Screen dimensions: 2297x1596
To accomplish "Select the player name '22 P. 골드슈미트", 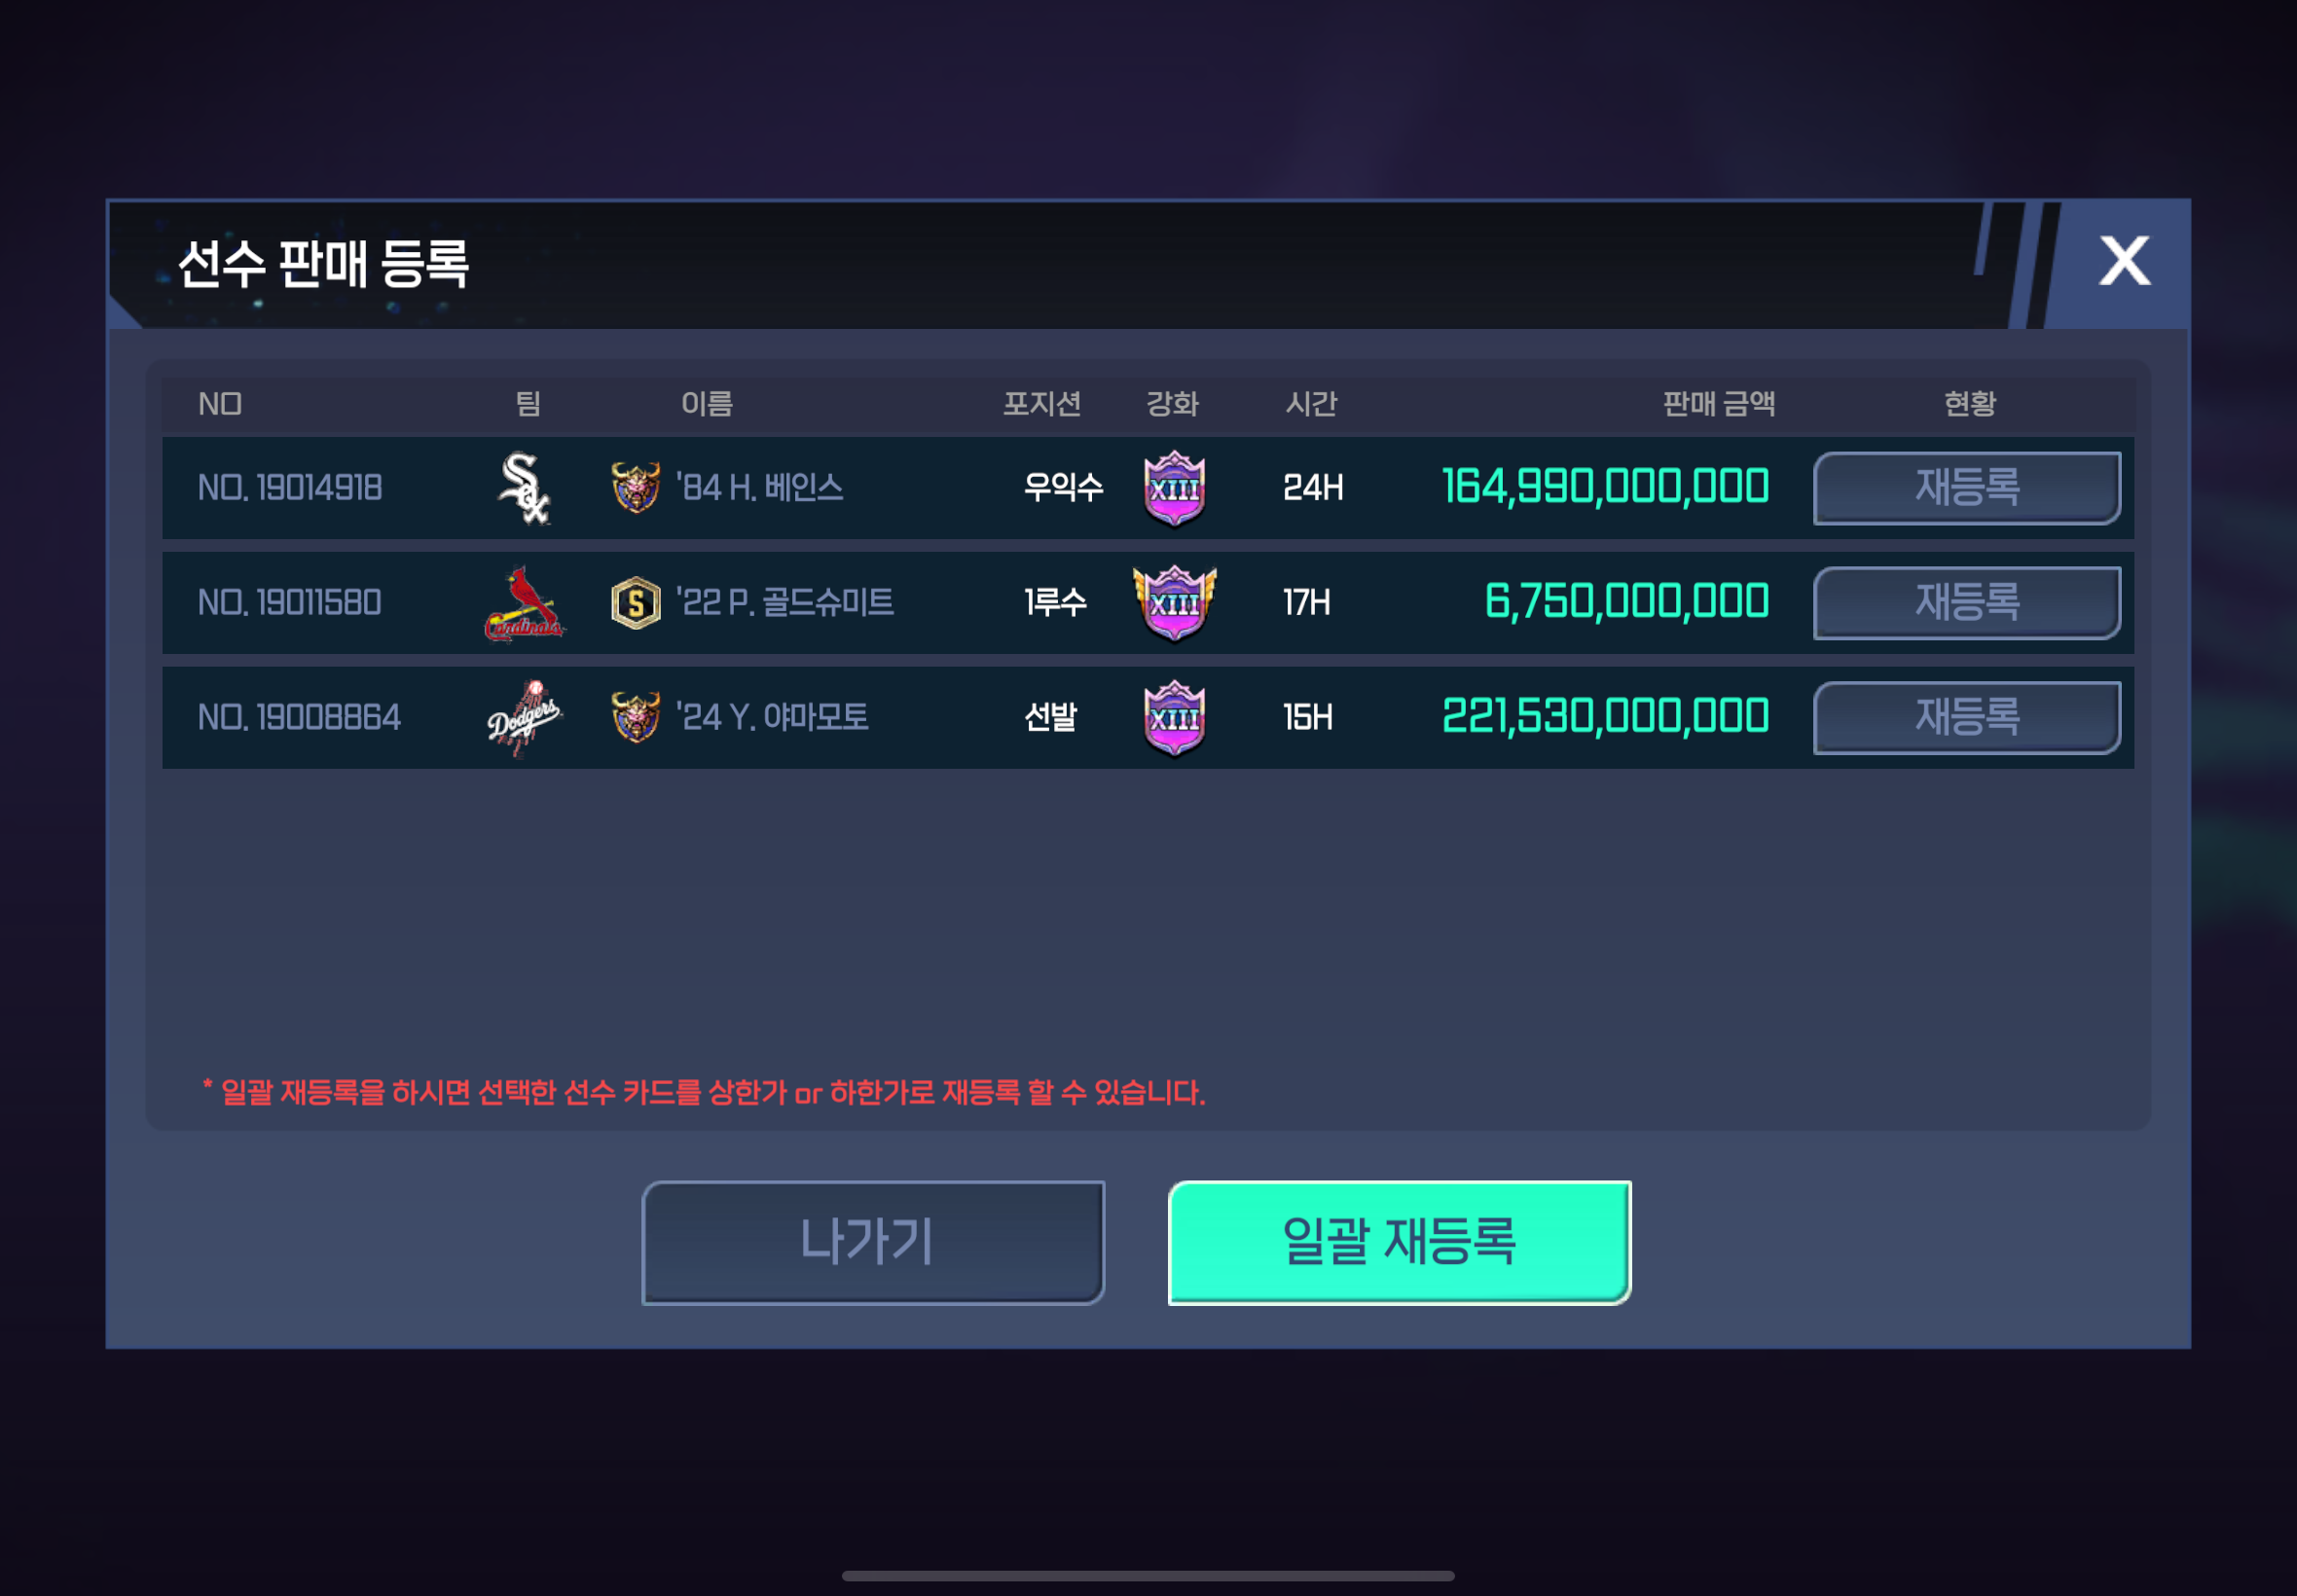I will (784, 603).
